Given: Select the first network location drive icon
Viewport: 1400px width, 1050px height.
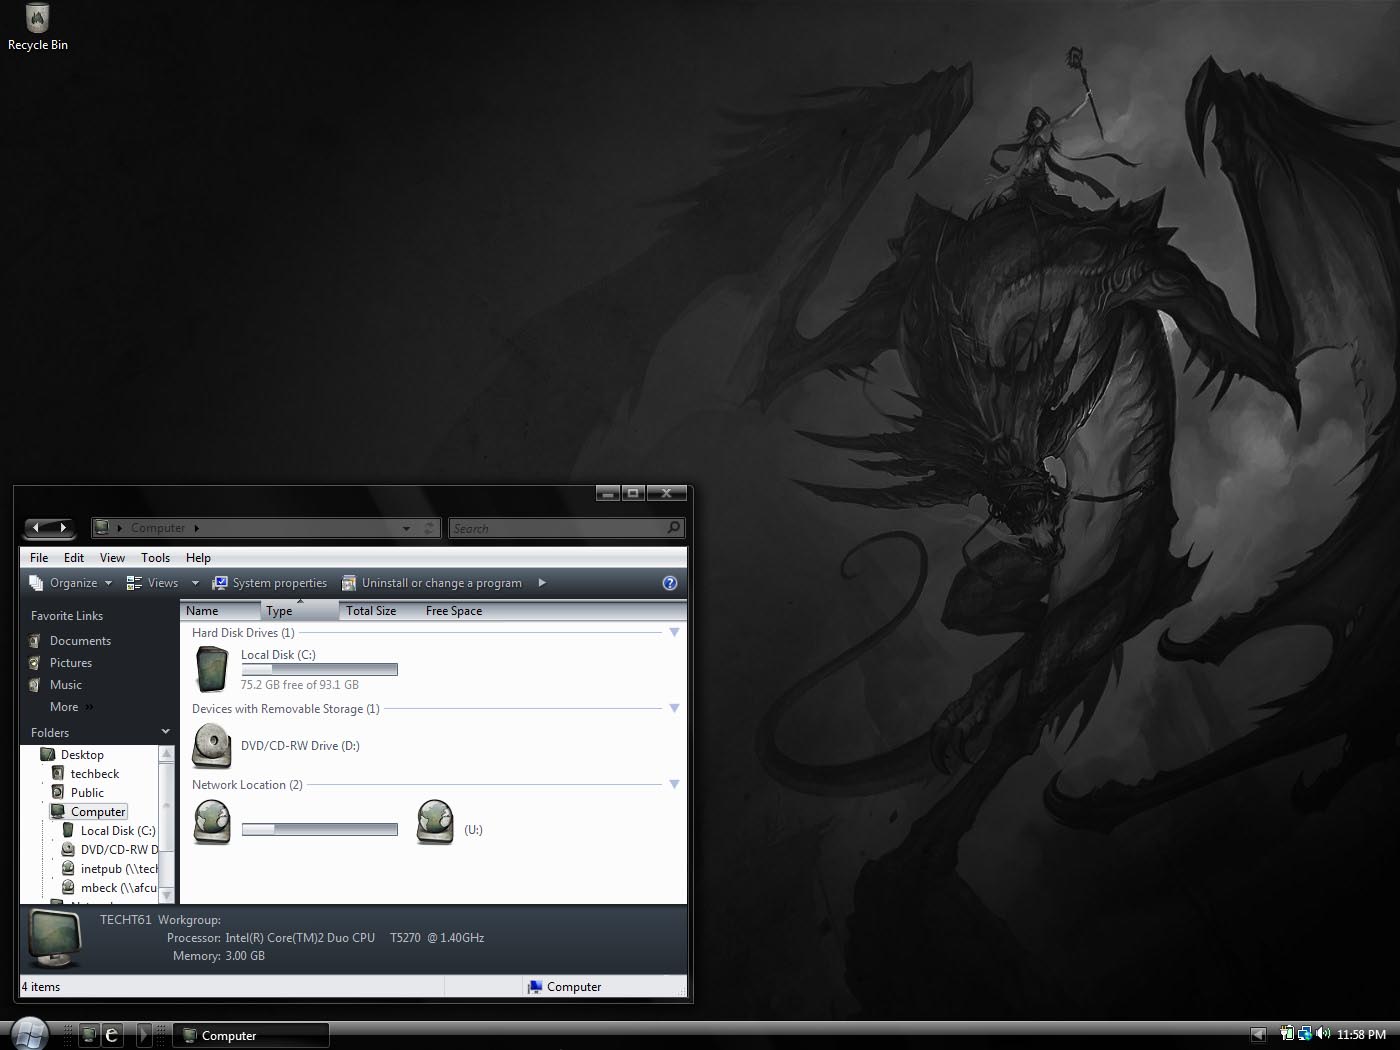Looking at the screenshot, I should (x=212, y=822).
